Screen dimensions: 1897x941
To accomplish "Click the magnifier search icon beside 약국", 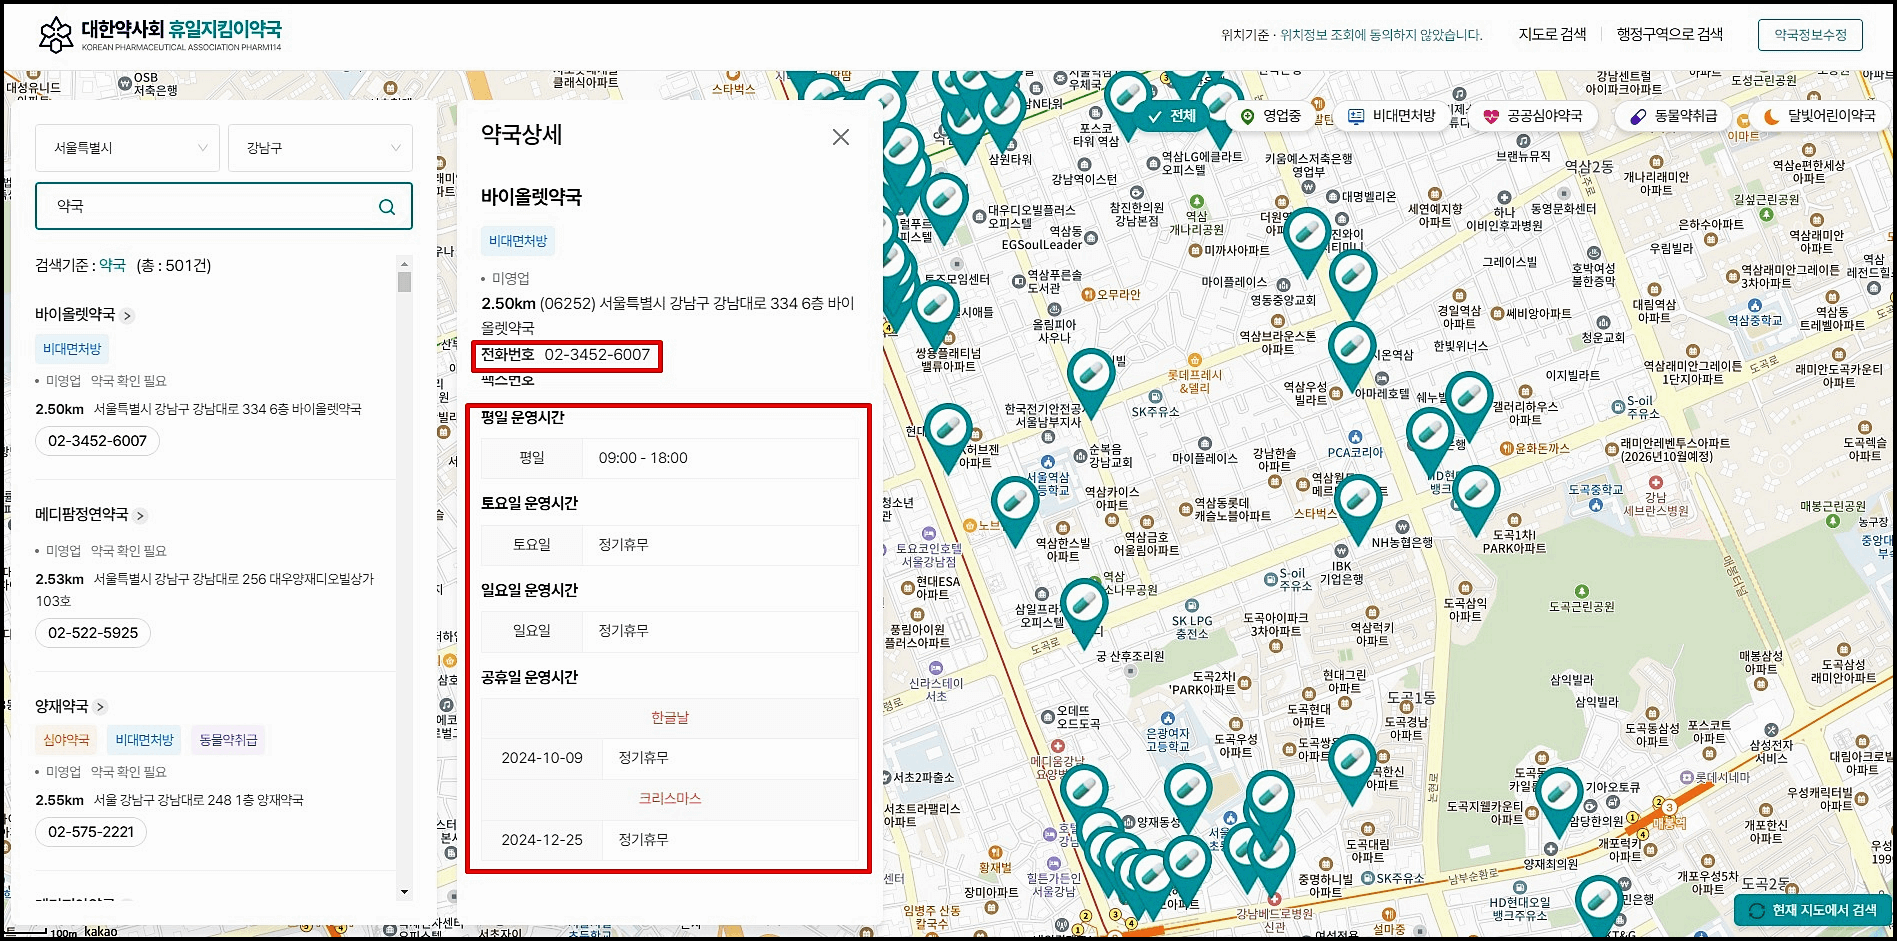I will [387, 206].
